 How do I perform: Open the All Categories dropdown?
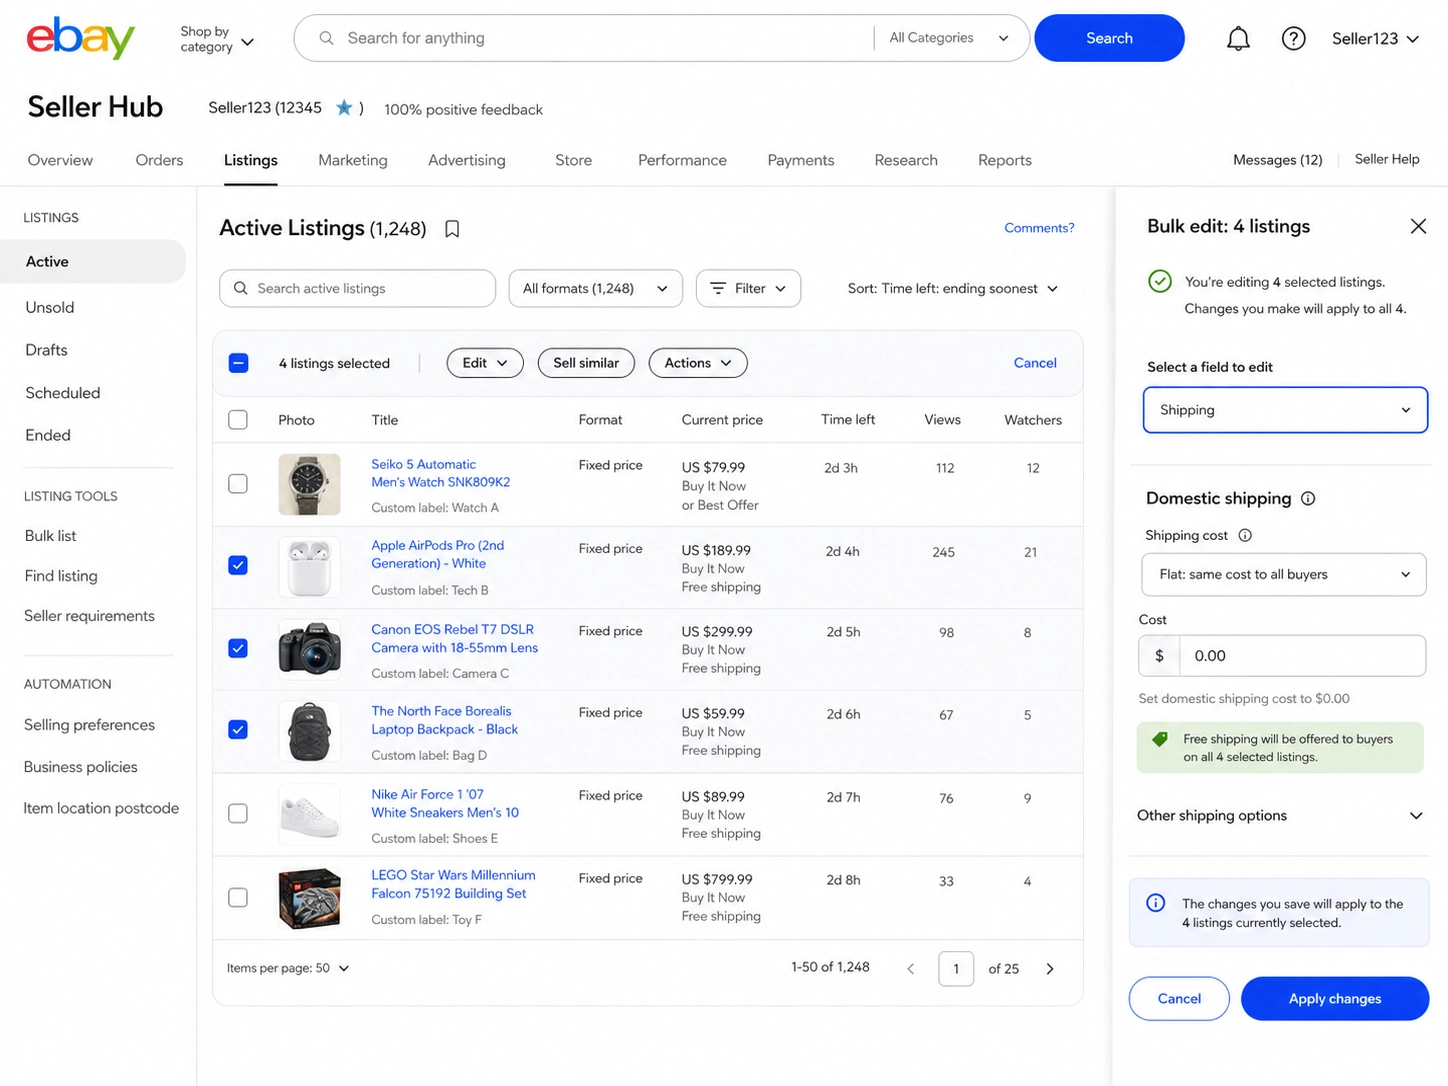948,38
